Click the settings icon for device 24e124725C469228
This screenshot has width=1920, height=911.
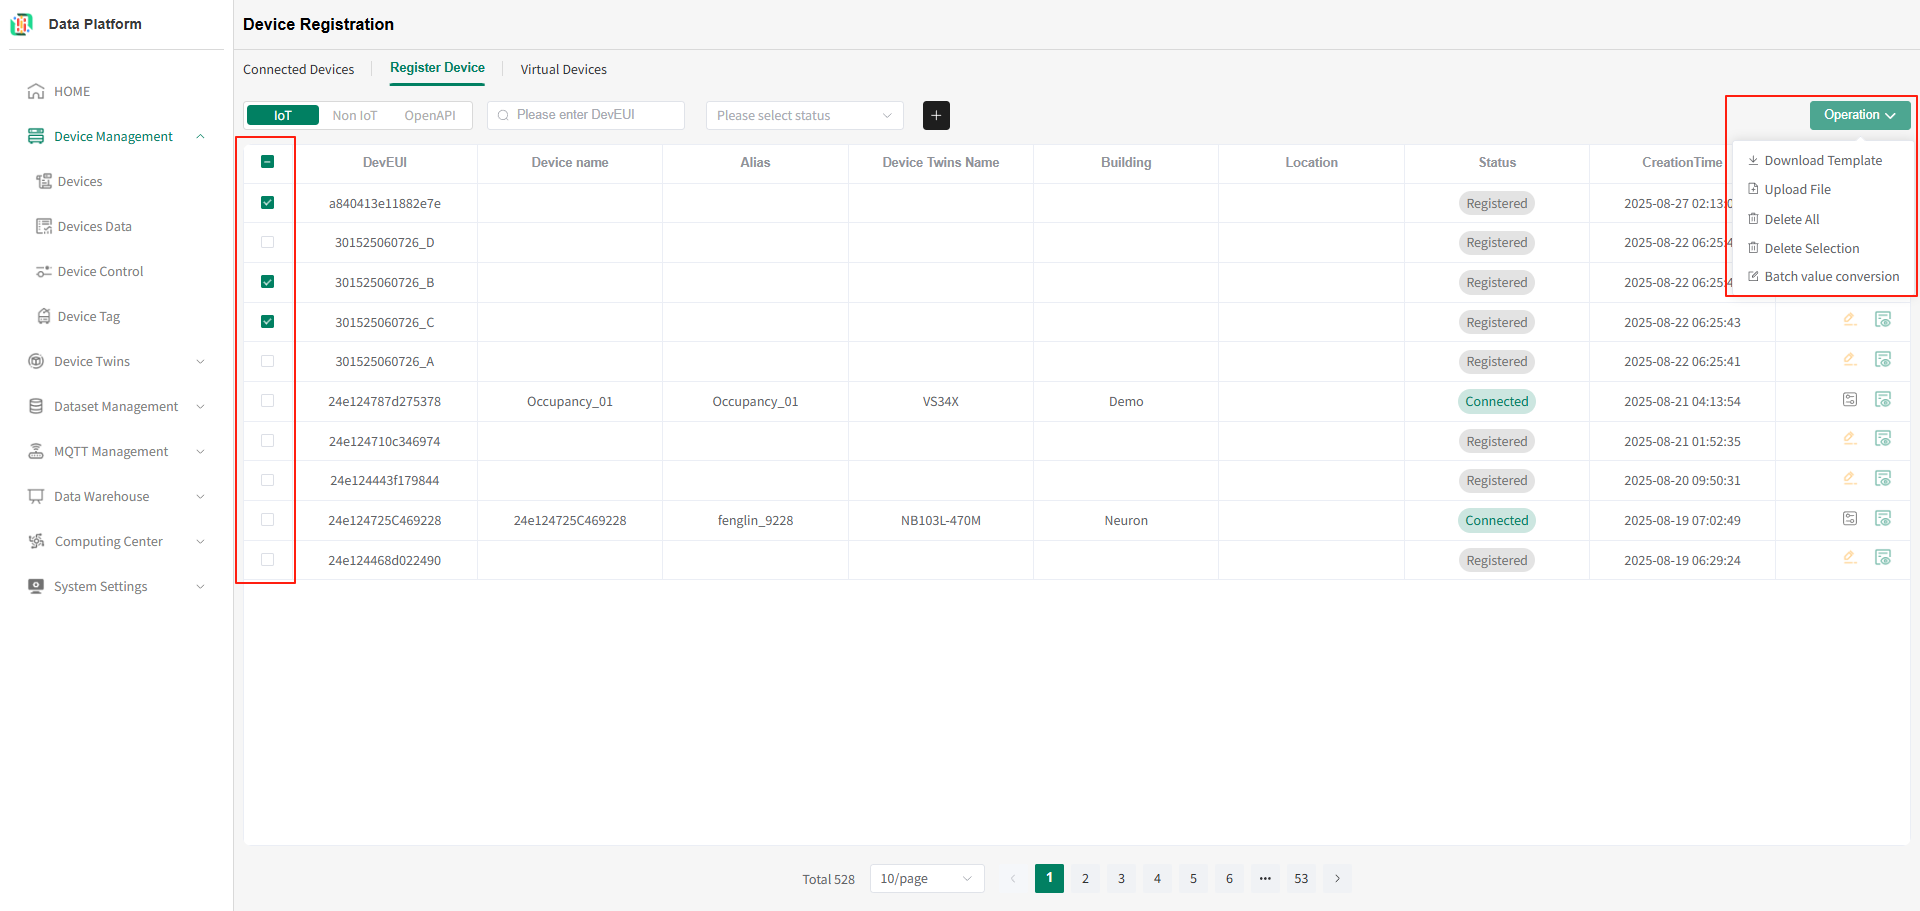1850,519
